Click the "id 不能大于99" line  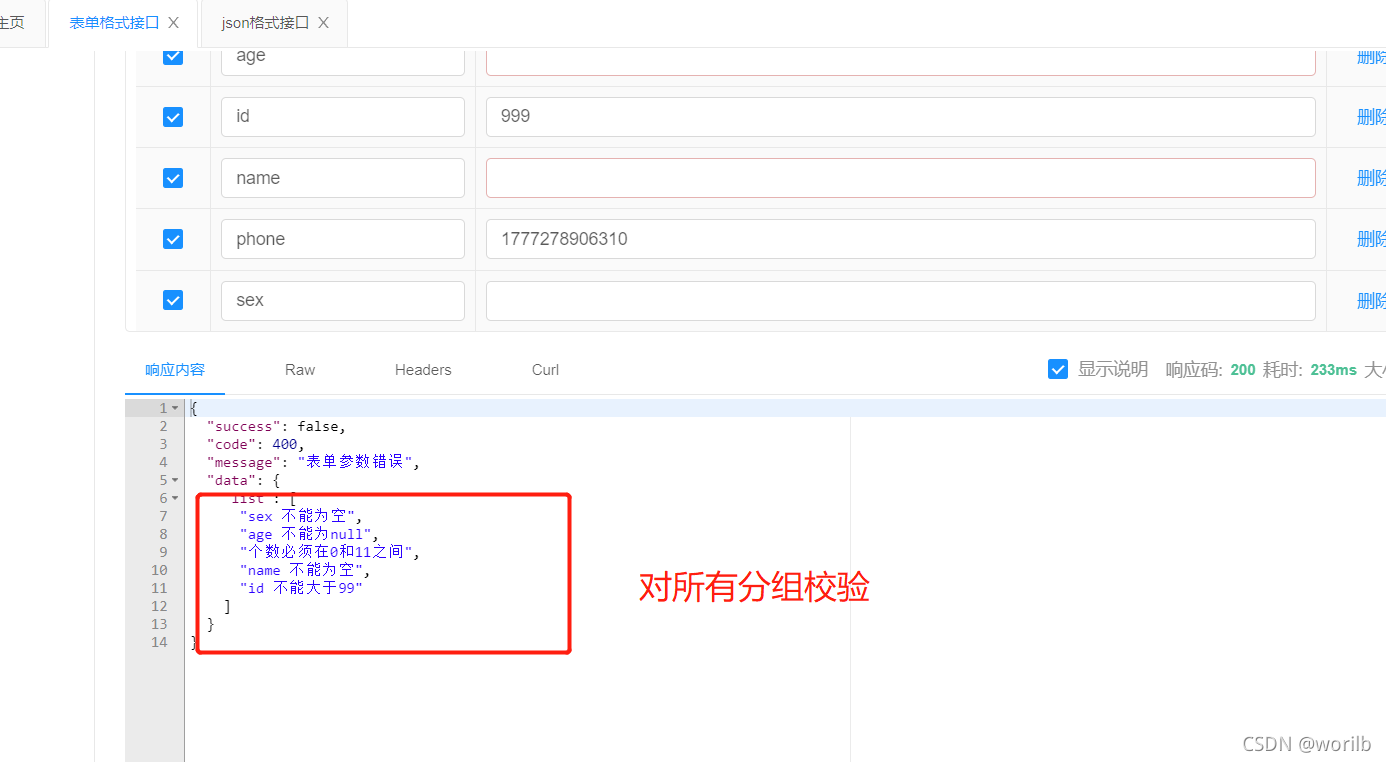(301, 588)
